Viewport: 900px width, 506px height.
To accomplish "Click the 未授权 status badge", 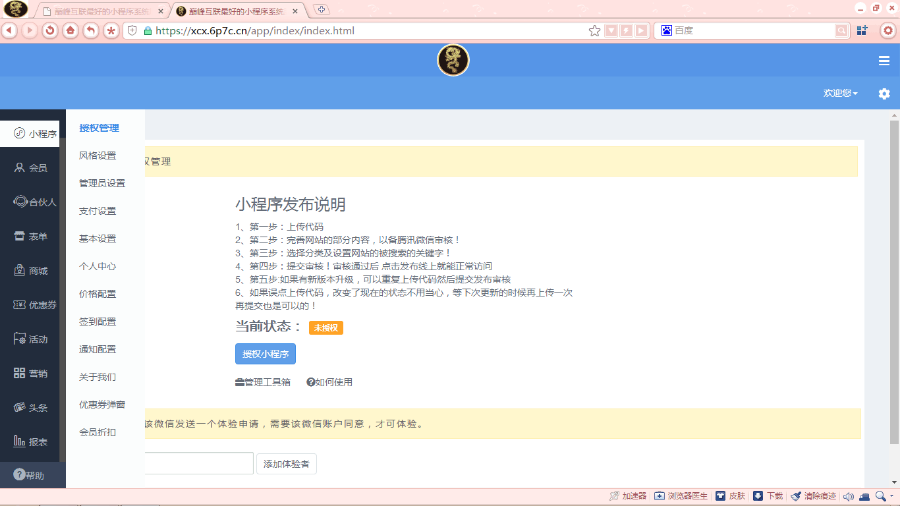I will [325, 328].
